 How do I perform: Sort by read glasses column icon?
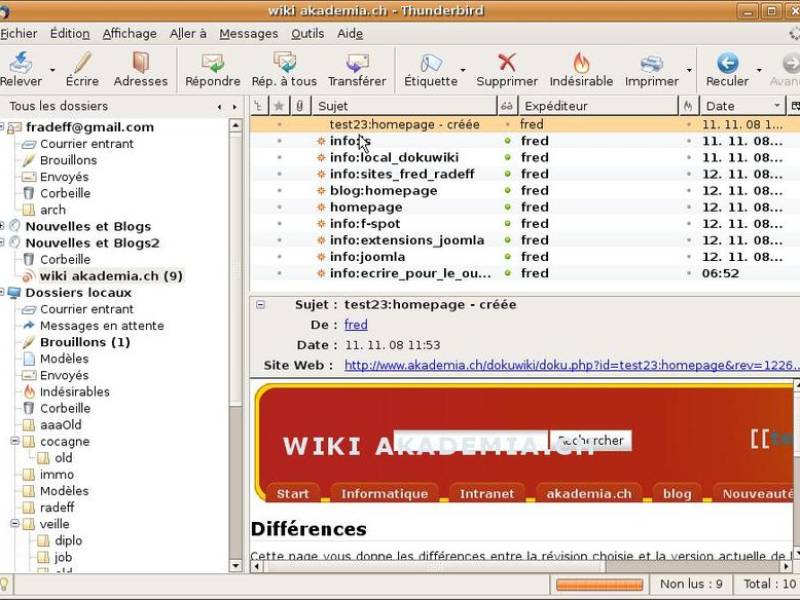point(507,106)
